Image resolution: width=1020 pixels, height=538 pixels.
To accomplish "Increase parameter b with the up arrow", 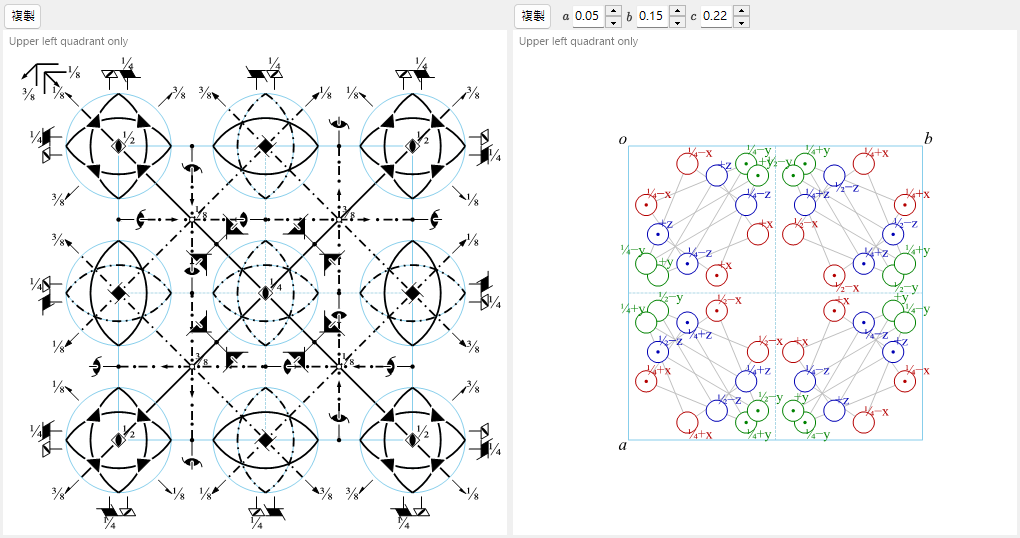I will pos(677,10).
